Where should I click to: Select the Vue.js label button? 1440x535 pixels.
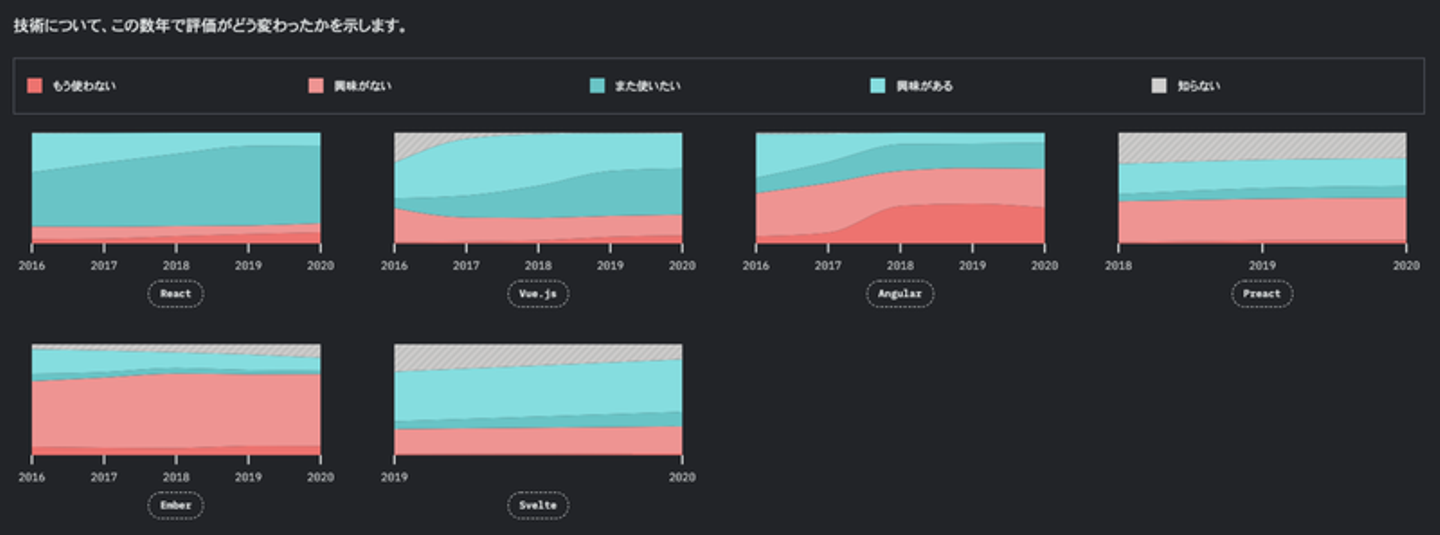[x=538, y=294]
